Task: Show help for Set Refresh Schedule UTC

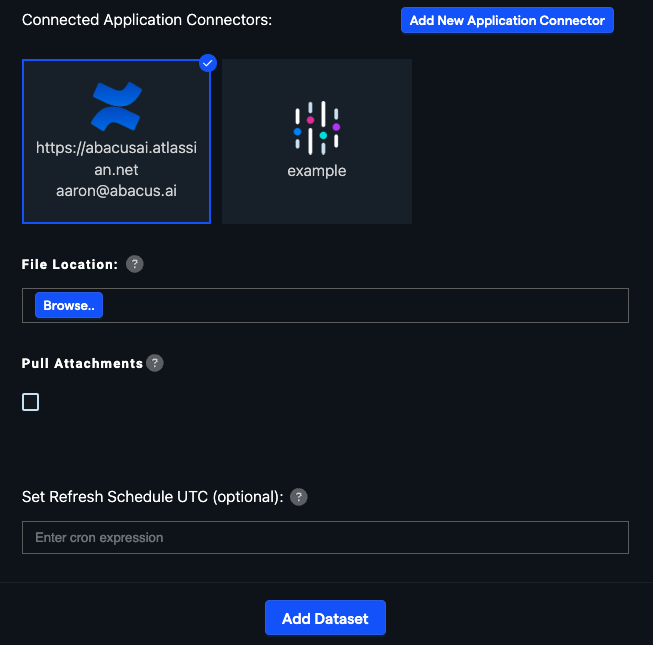Action: 299,497
